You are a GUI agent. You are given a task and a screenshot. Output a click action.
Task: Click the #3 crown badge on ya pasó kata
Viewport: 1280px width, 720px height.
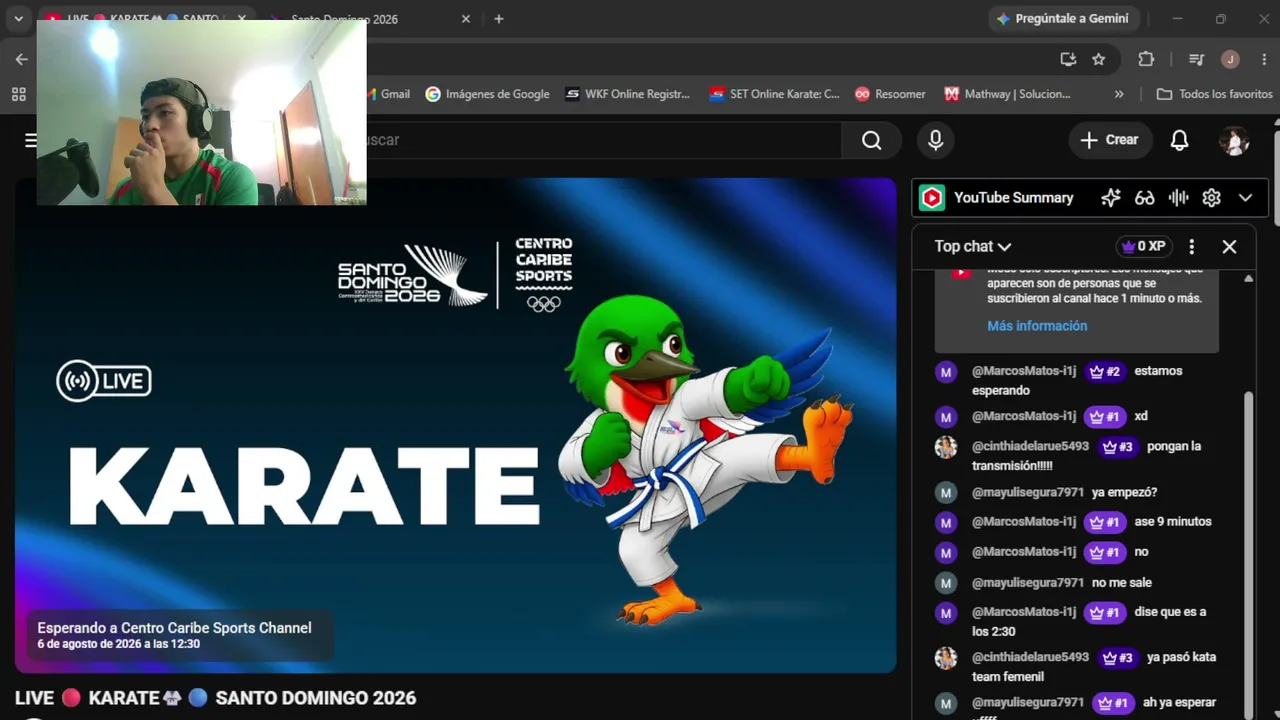pos(1118,658)
